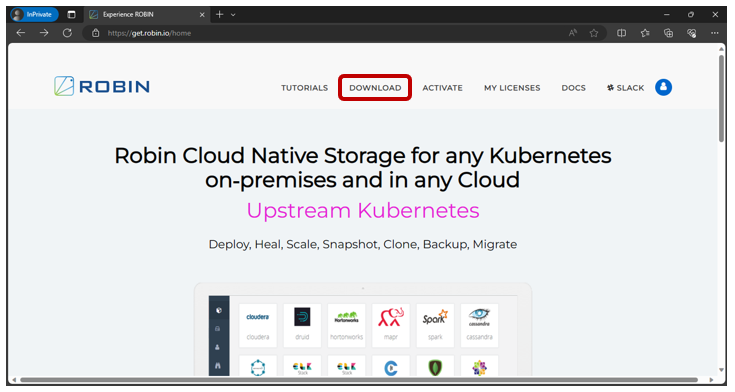Click the browser forward arrow

pyautogui.click(x=44, y=33)
